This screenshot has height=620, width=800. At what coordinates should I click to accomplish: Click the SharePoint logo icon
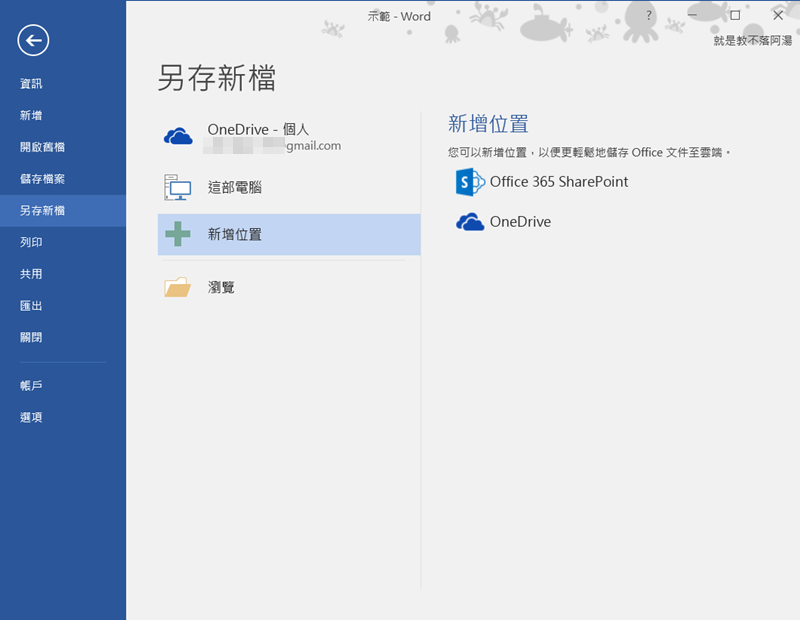(x=470, y=182)
